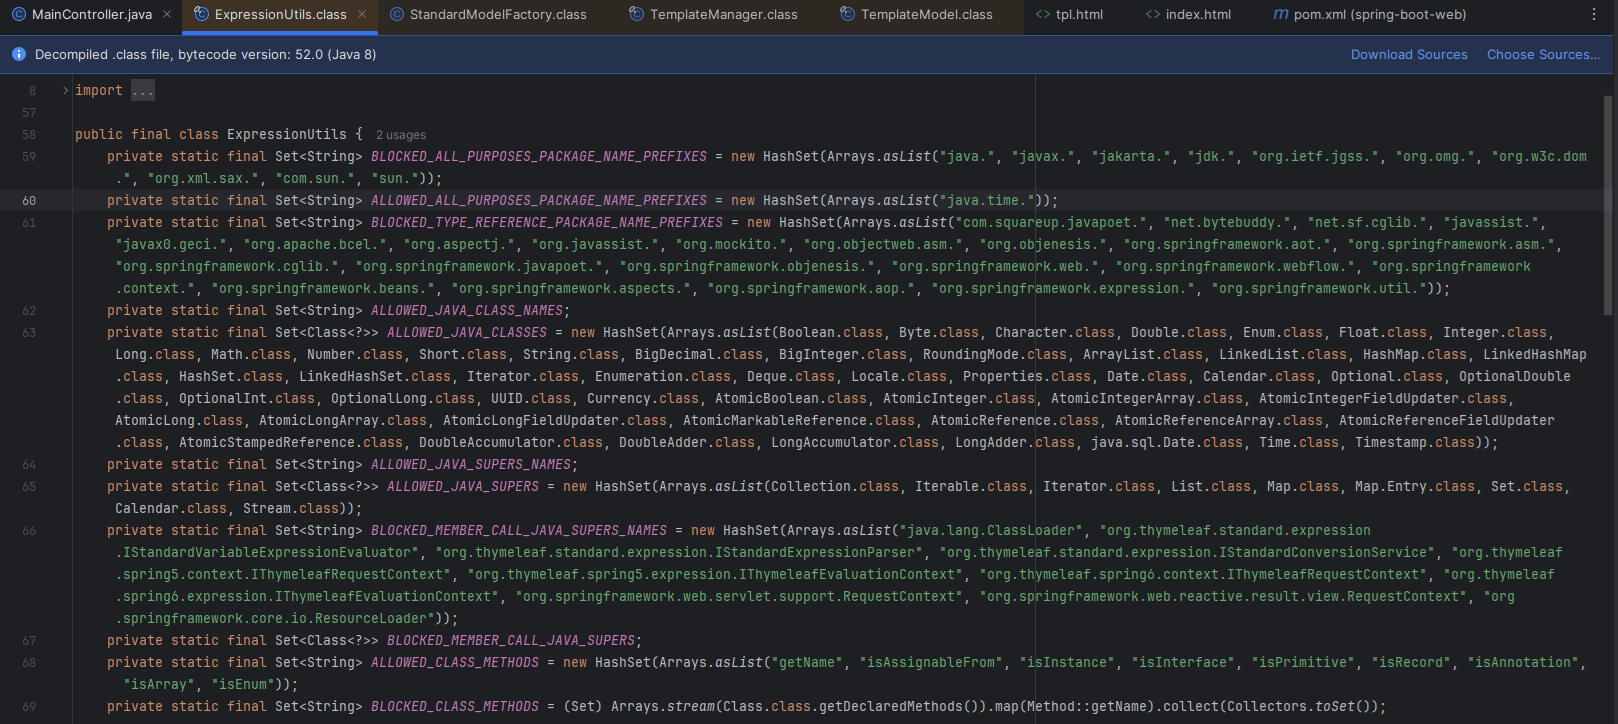1618x724 pixels.
Task: Close the MainController.java tab
Action: coord(167,15)
